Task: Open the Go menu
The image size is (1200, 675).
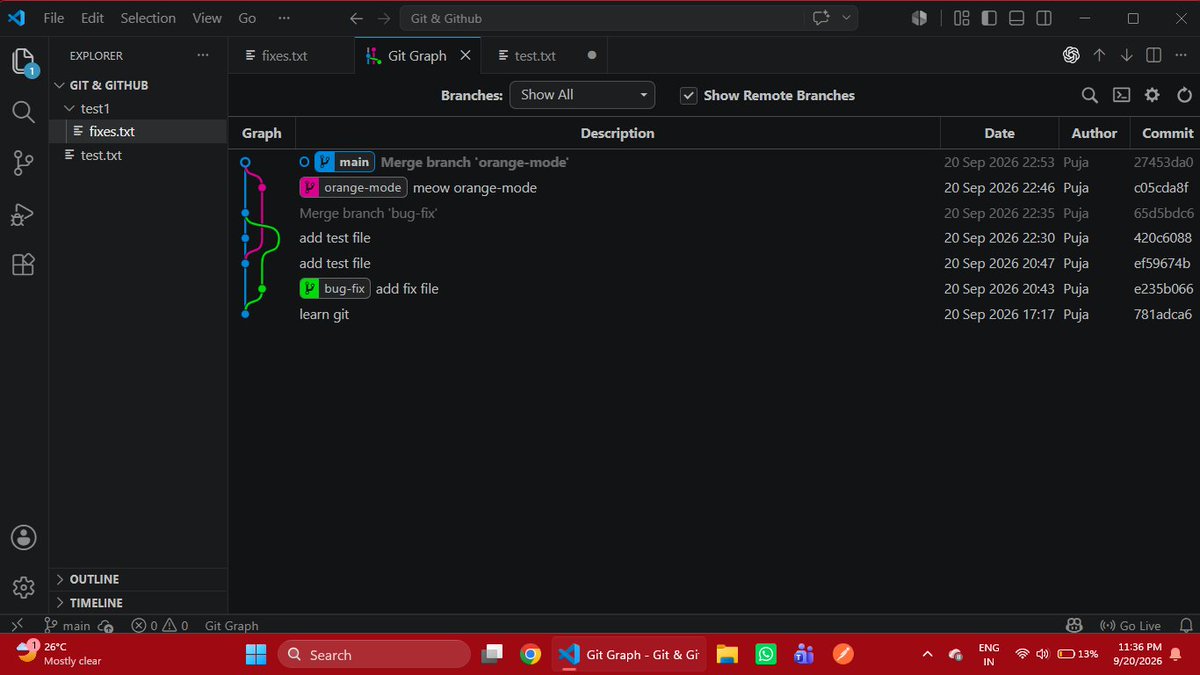Action: 247,18
